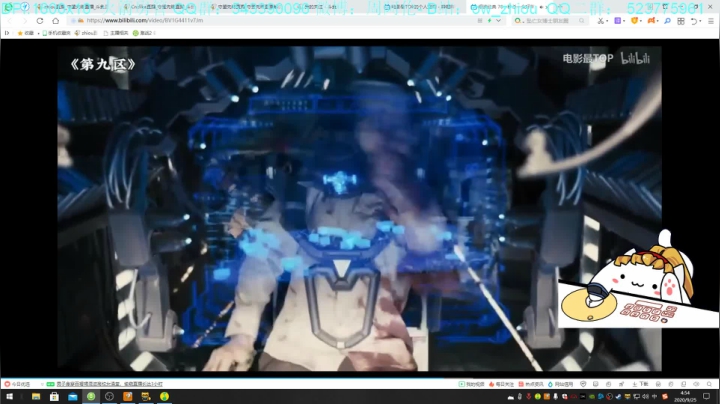
Task: Open the extensions grid icon
Action: pos(681,21)
